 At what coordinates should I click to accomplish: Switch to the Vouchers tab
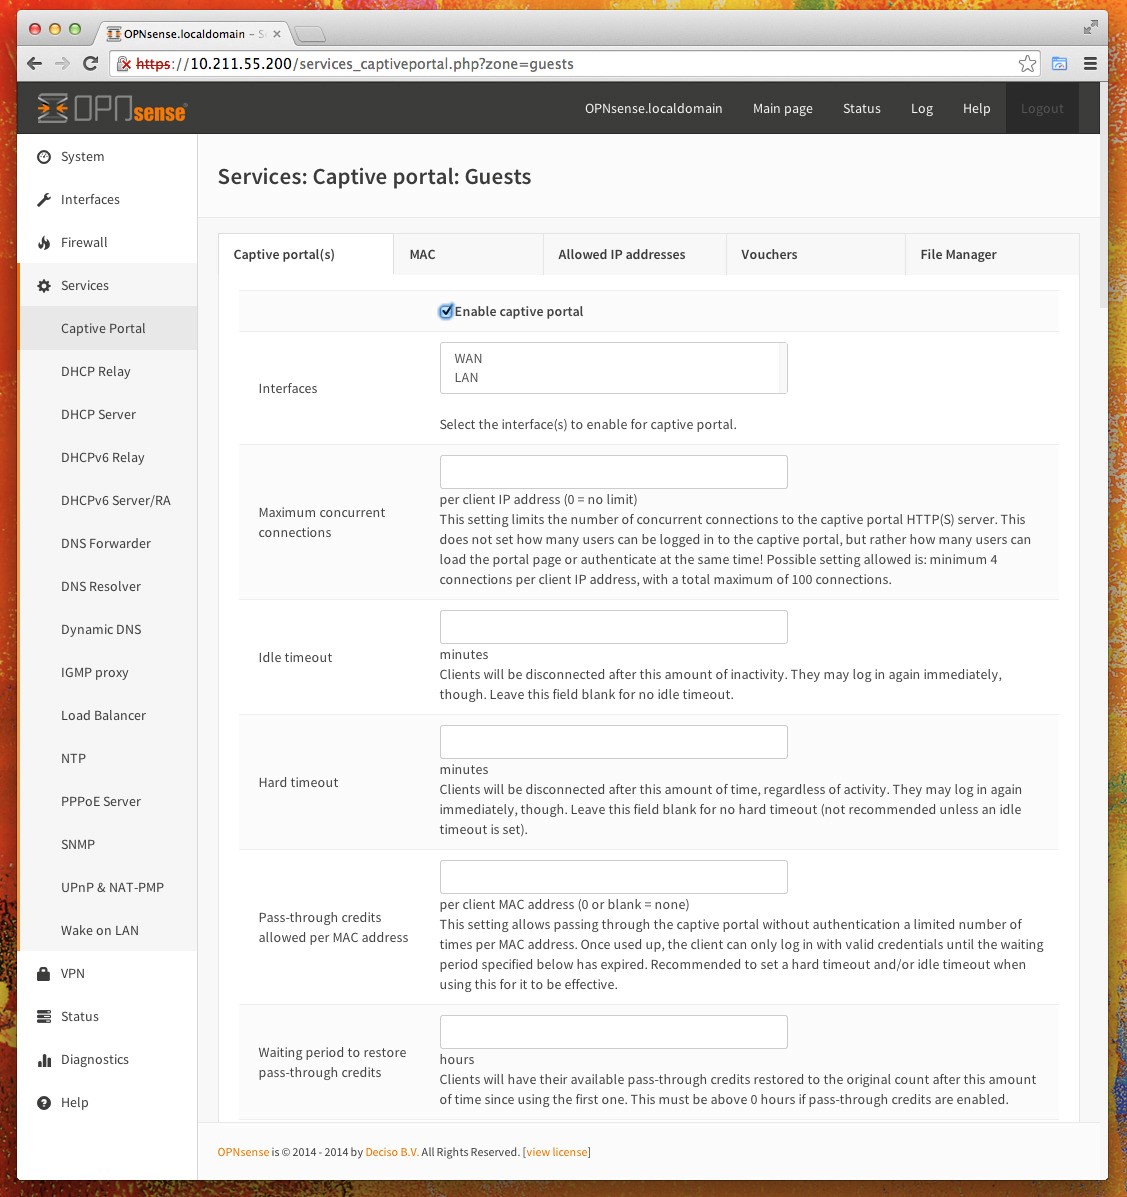point(815,254)
